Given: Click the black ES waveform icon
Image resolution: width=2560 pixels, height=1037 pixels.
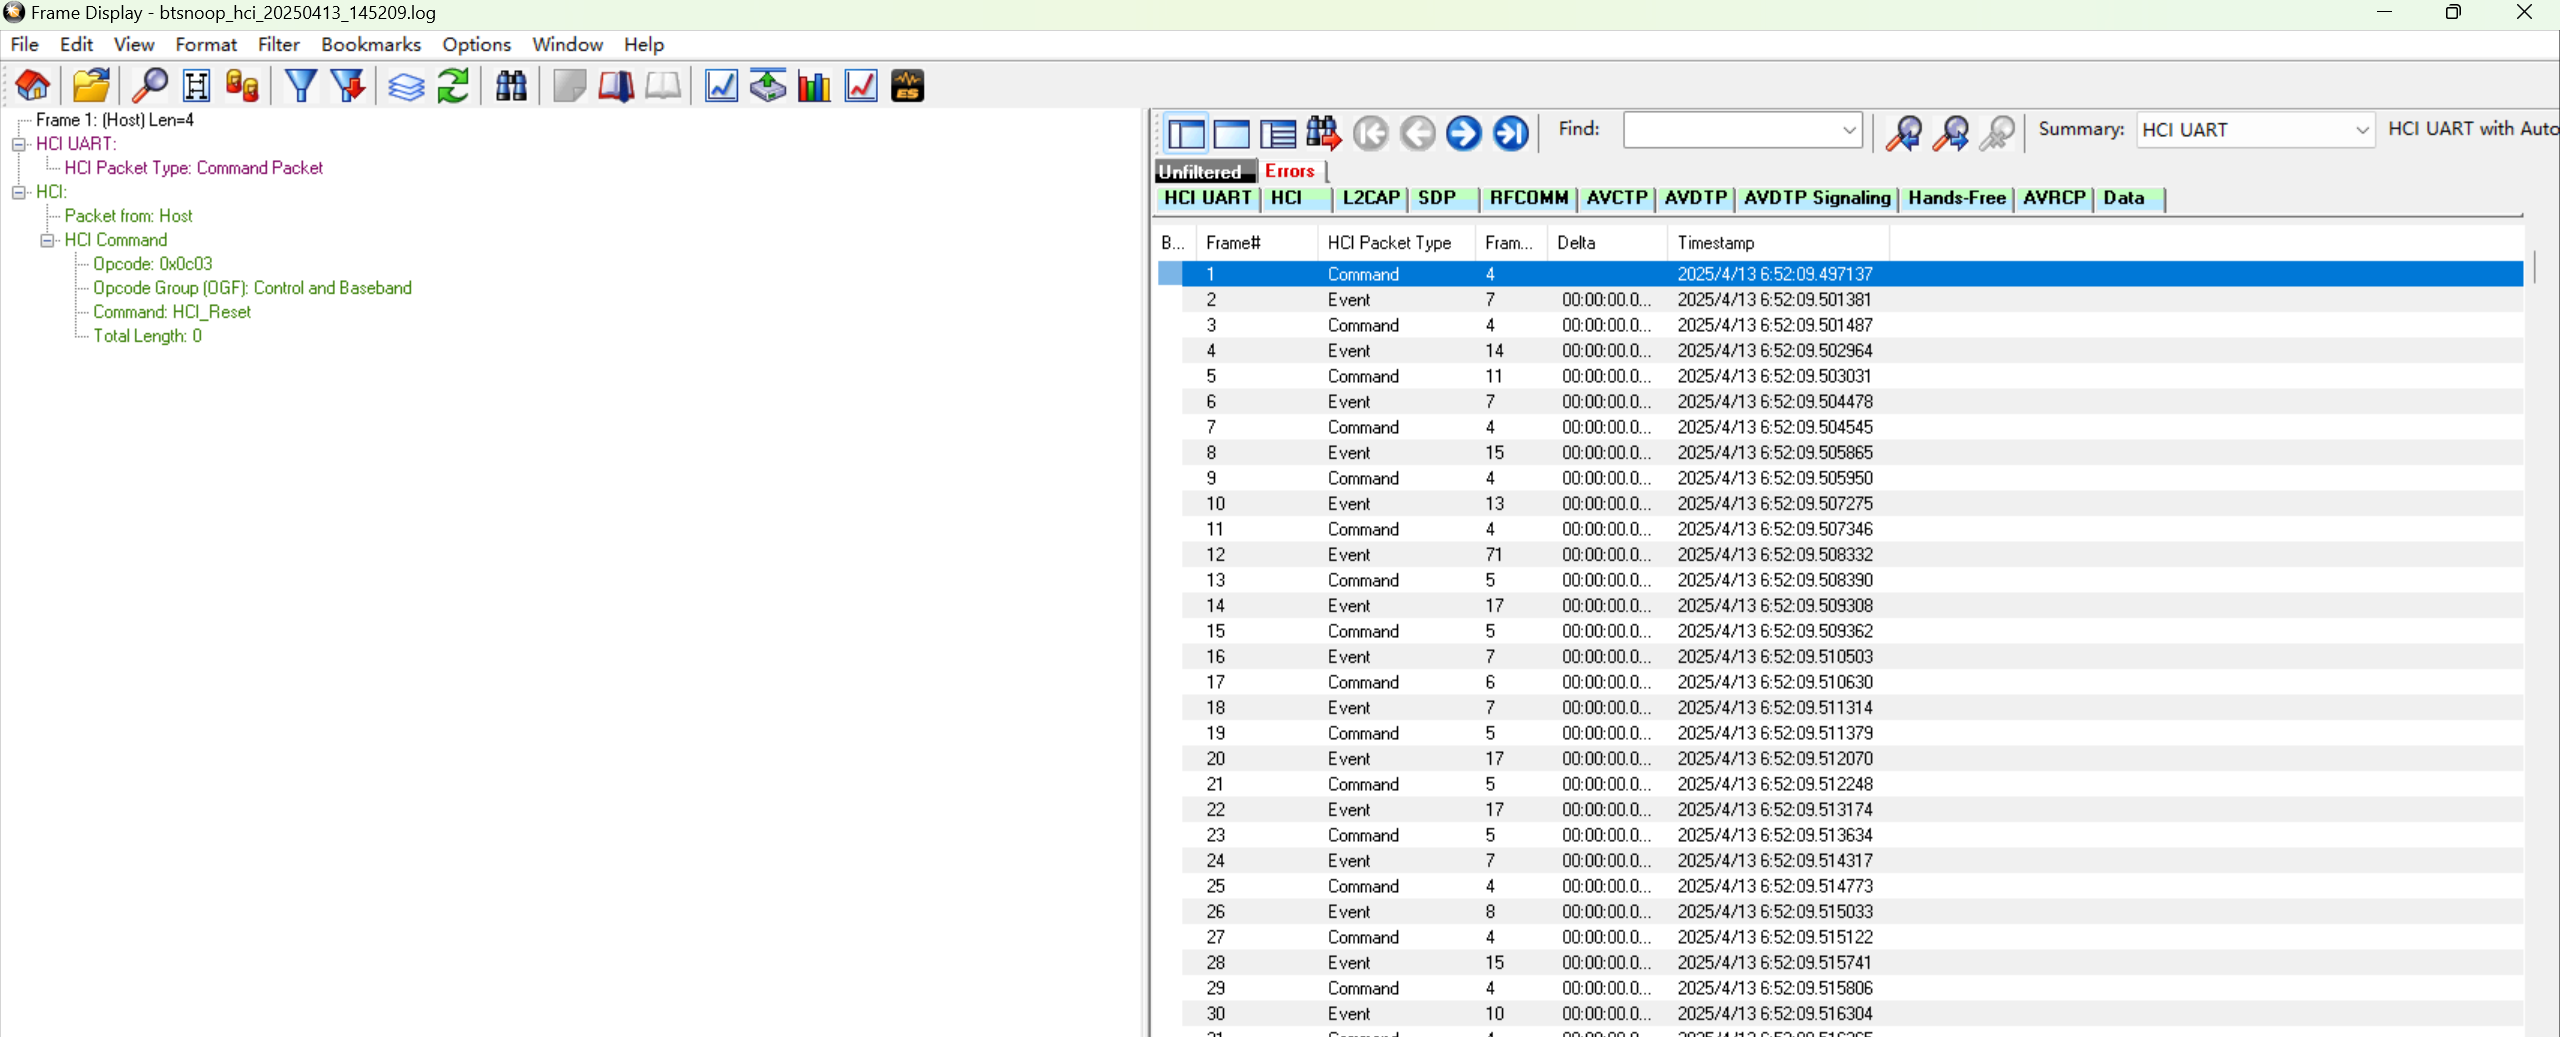Looking at the screenshot, I should (907, 86).
